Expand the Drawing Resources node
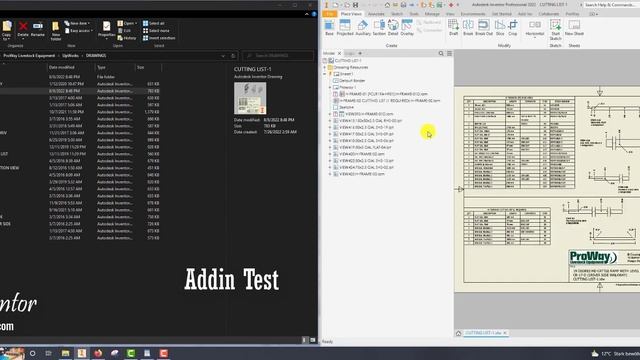640x360 pixels. 325,67
